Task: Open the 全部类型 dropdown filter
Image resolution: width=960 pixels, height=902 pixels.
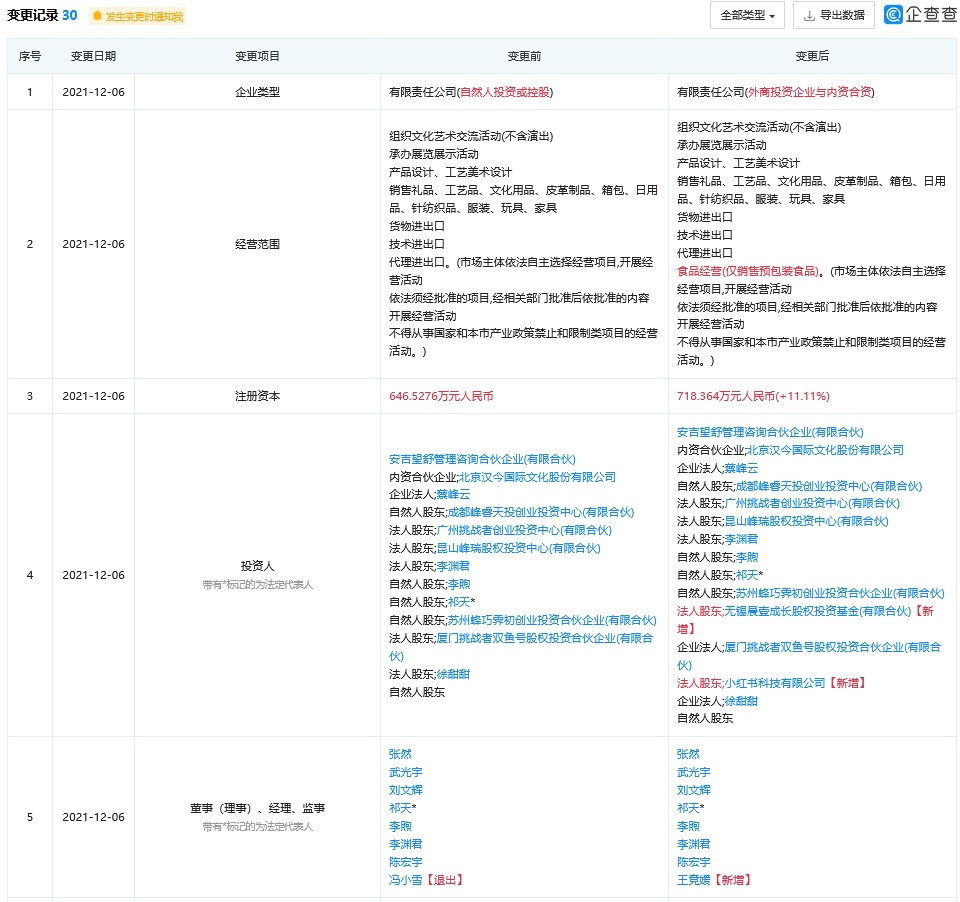Action: pos(747,16)
